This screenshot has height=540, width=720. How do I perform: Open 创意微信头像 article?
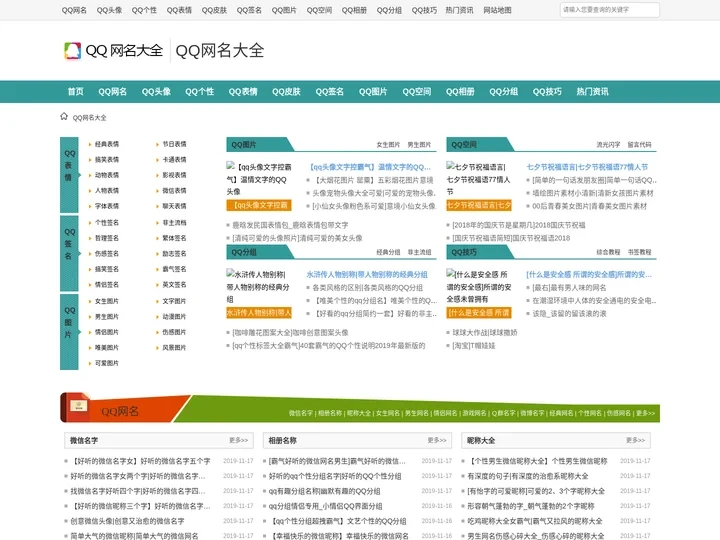(x=127, y=521)
